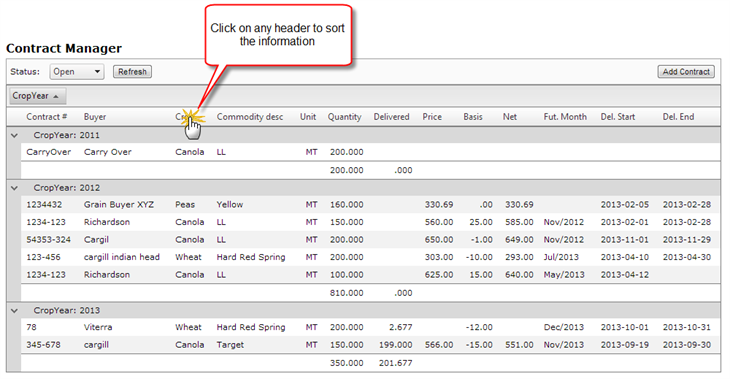Click the Peas crop cell
Image resolution: width=730 pixels, height=379 pixels.
[x=185, y=205]
